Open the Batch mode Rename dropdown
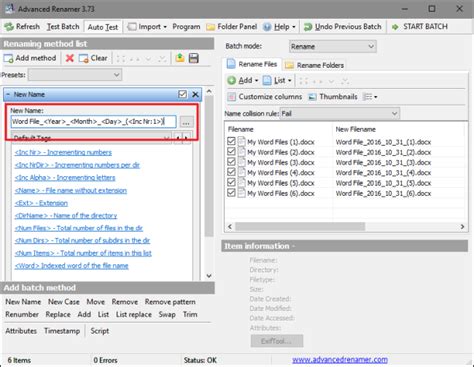 333,46
